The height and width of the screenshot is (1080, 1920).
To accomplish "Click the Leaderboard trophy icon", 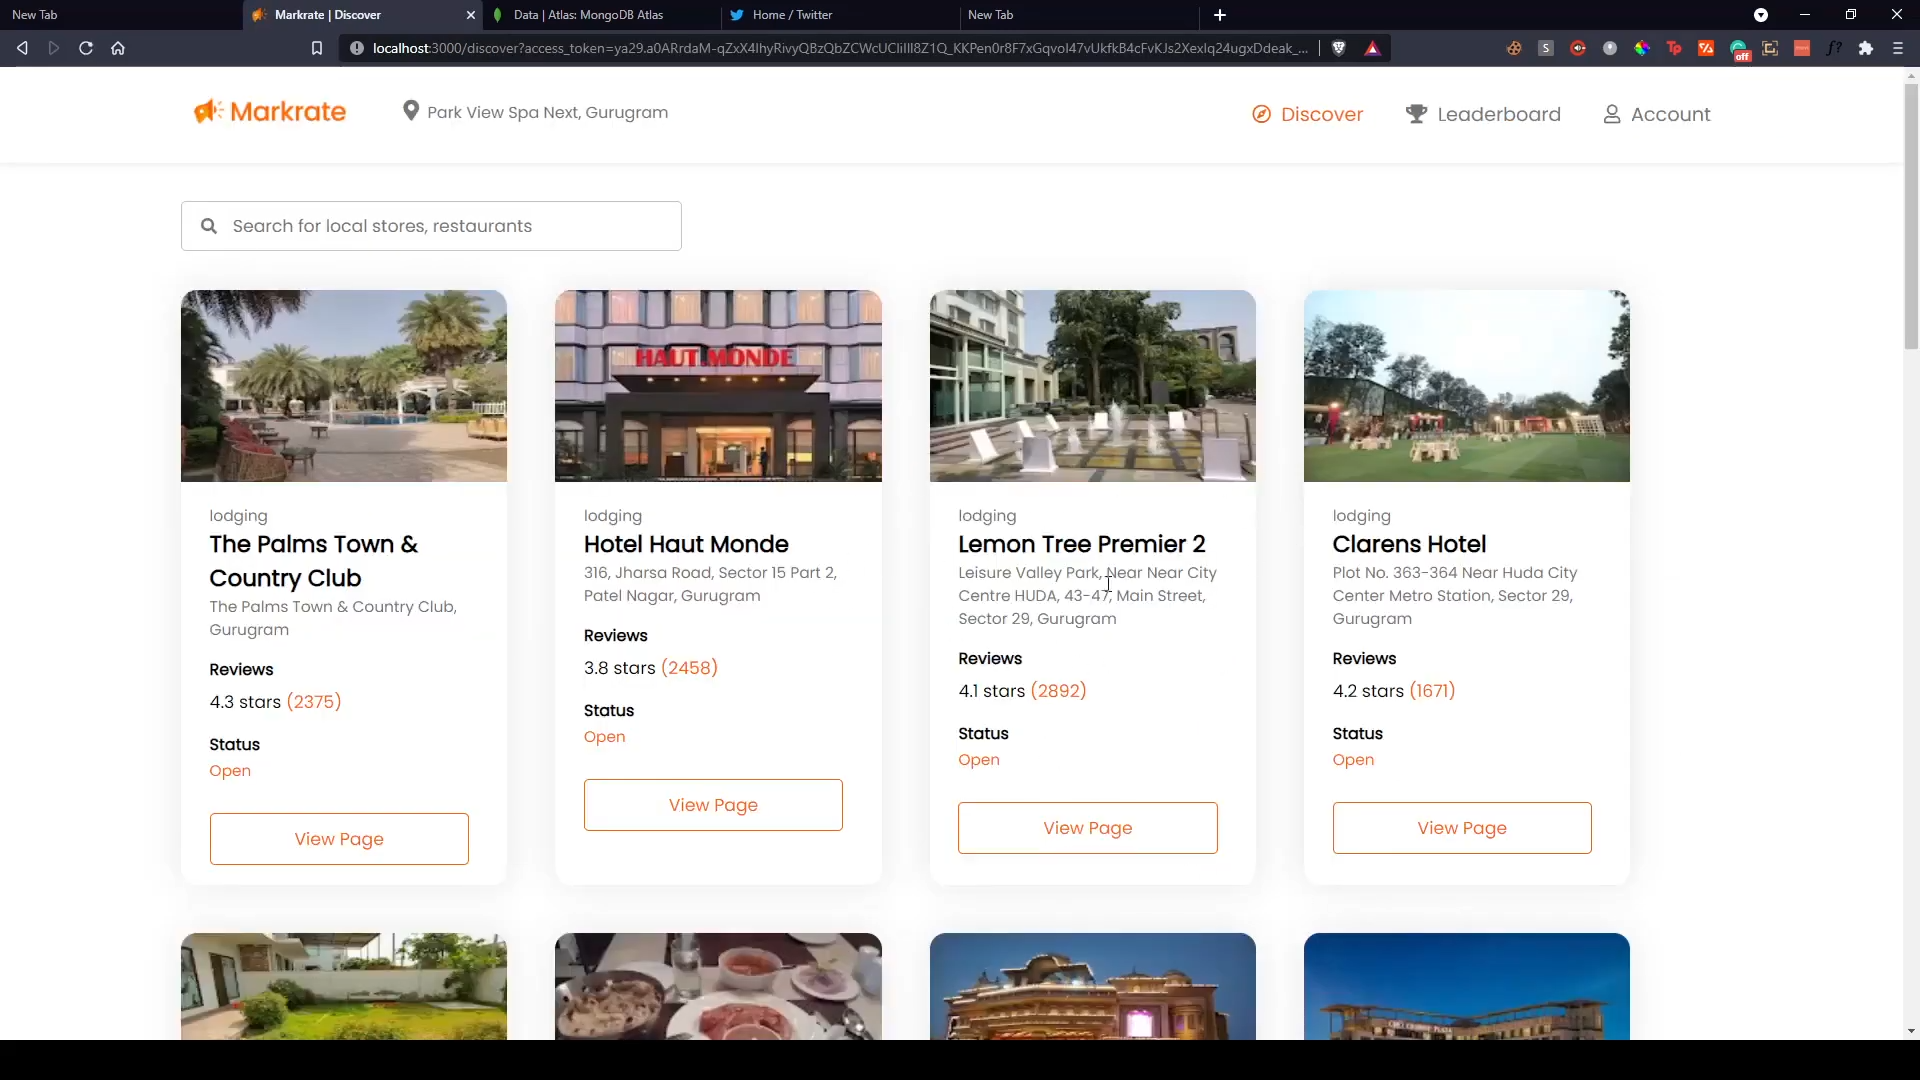I will click(x=1415, y=114).
